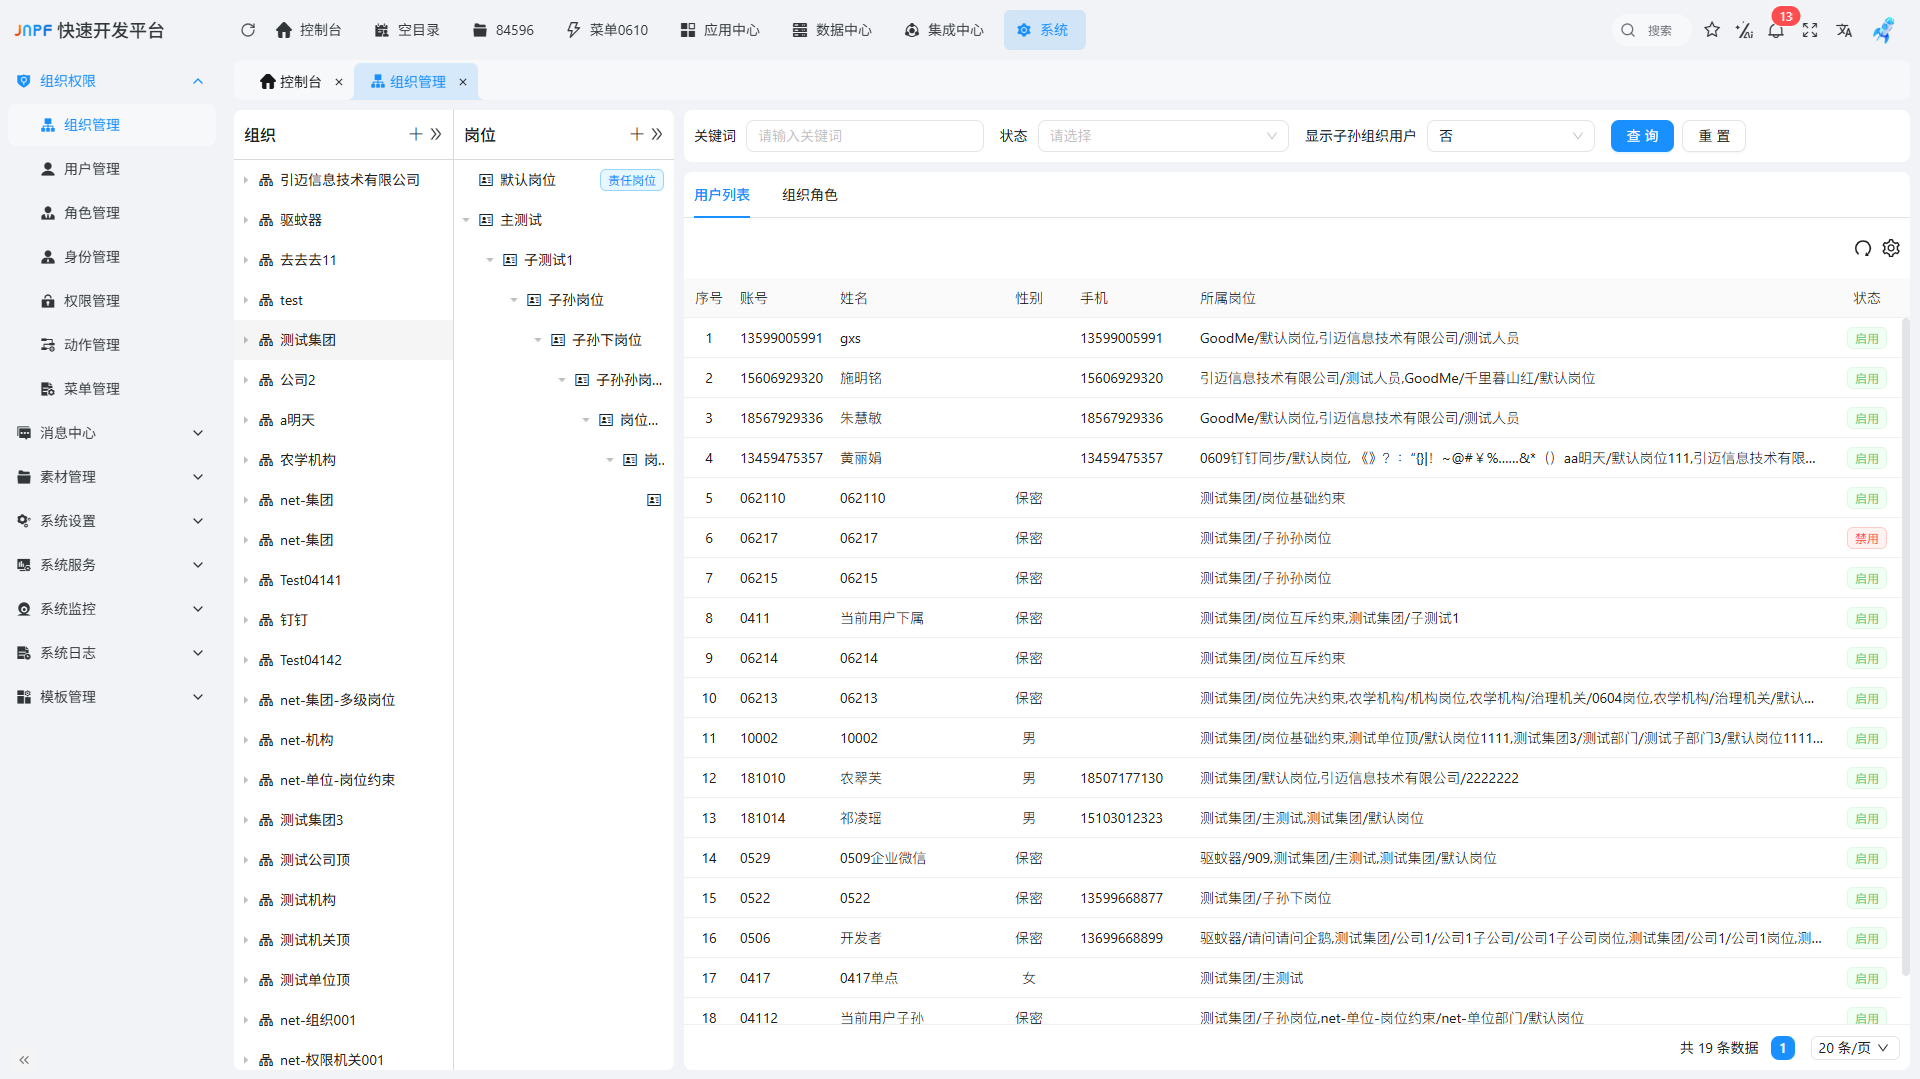Select 农学机构 in organization tree
The image size is (1920, 1079).
[x=343, y=460]
